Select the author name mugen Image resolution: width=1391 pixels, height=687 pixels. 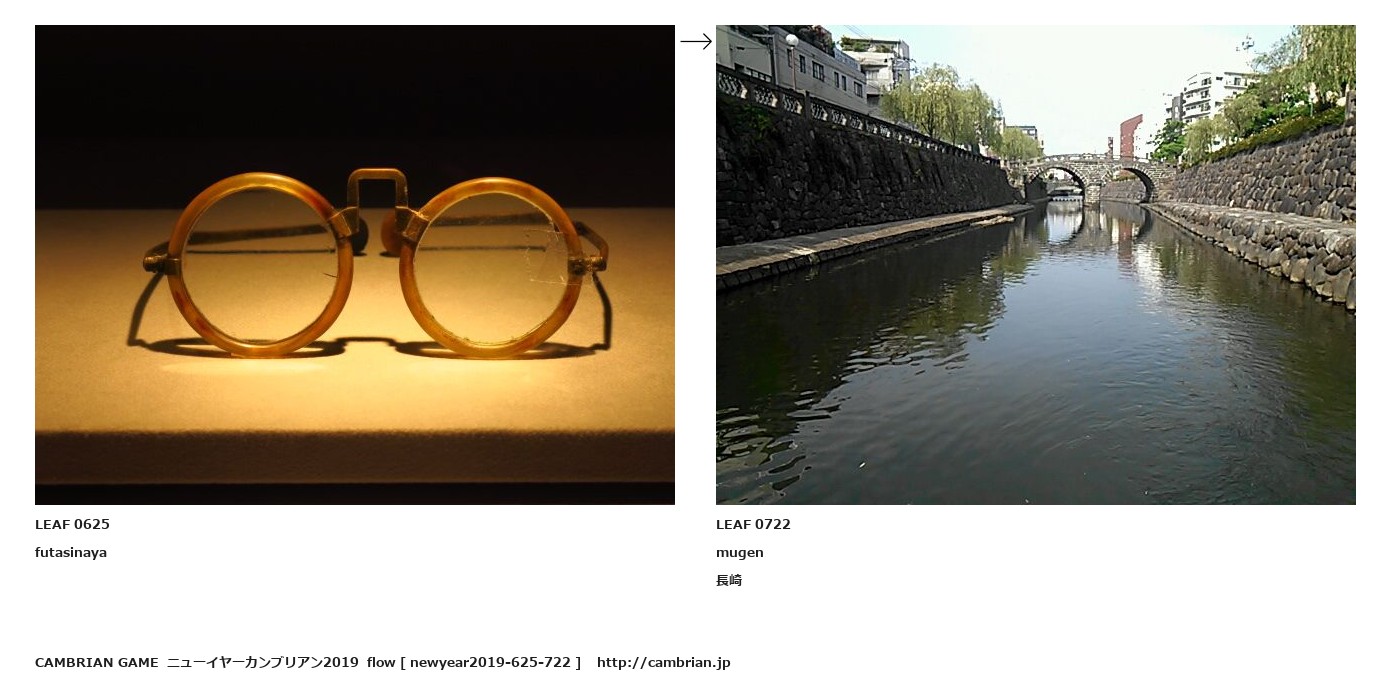(740, 552)
